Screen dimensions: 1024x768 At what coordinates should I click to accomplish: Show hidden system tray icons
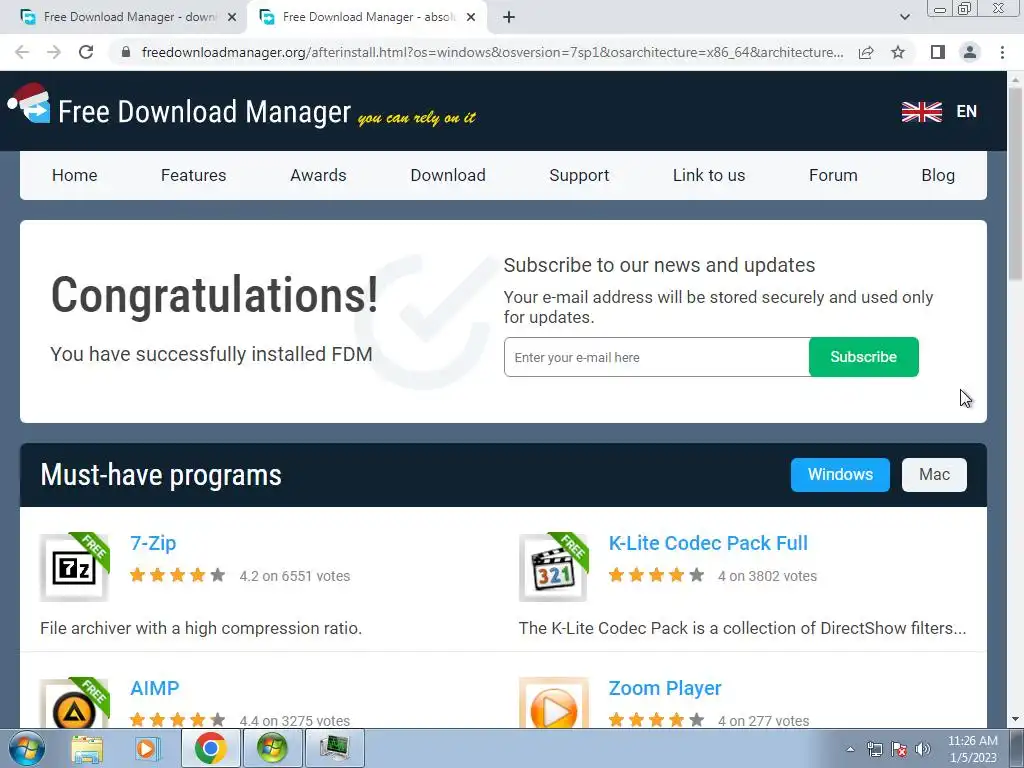[850, 749]
